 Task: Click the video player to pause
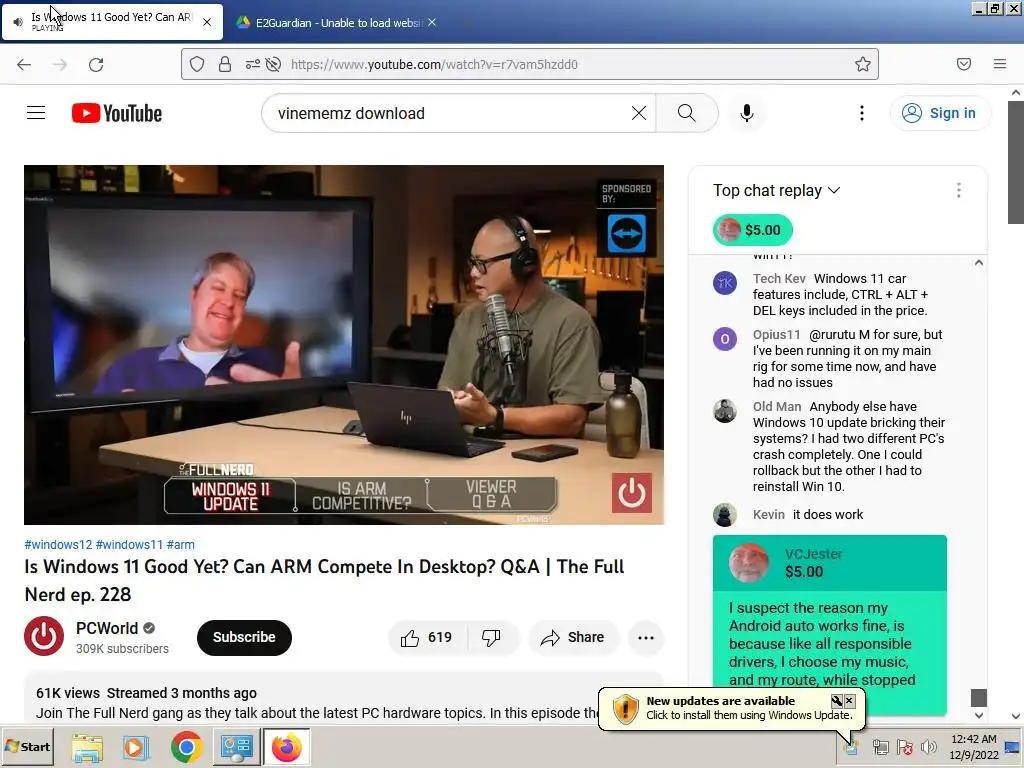pos(344,344)
